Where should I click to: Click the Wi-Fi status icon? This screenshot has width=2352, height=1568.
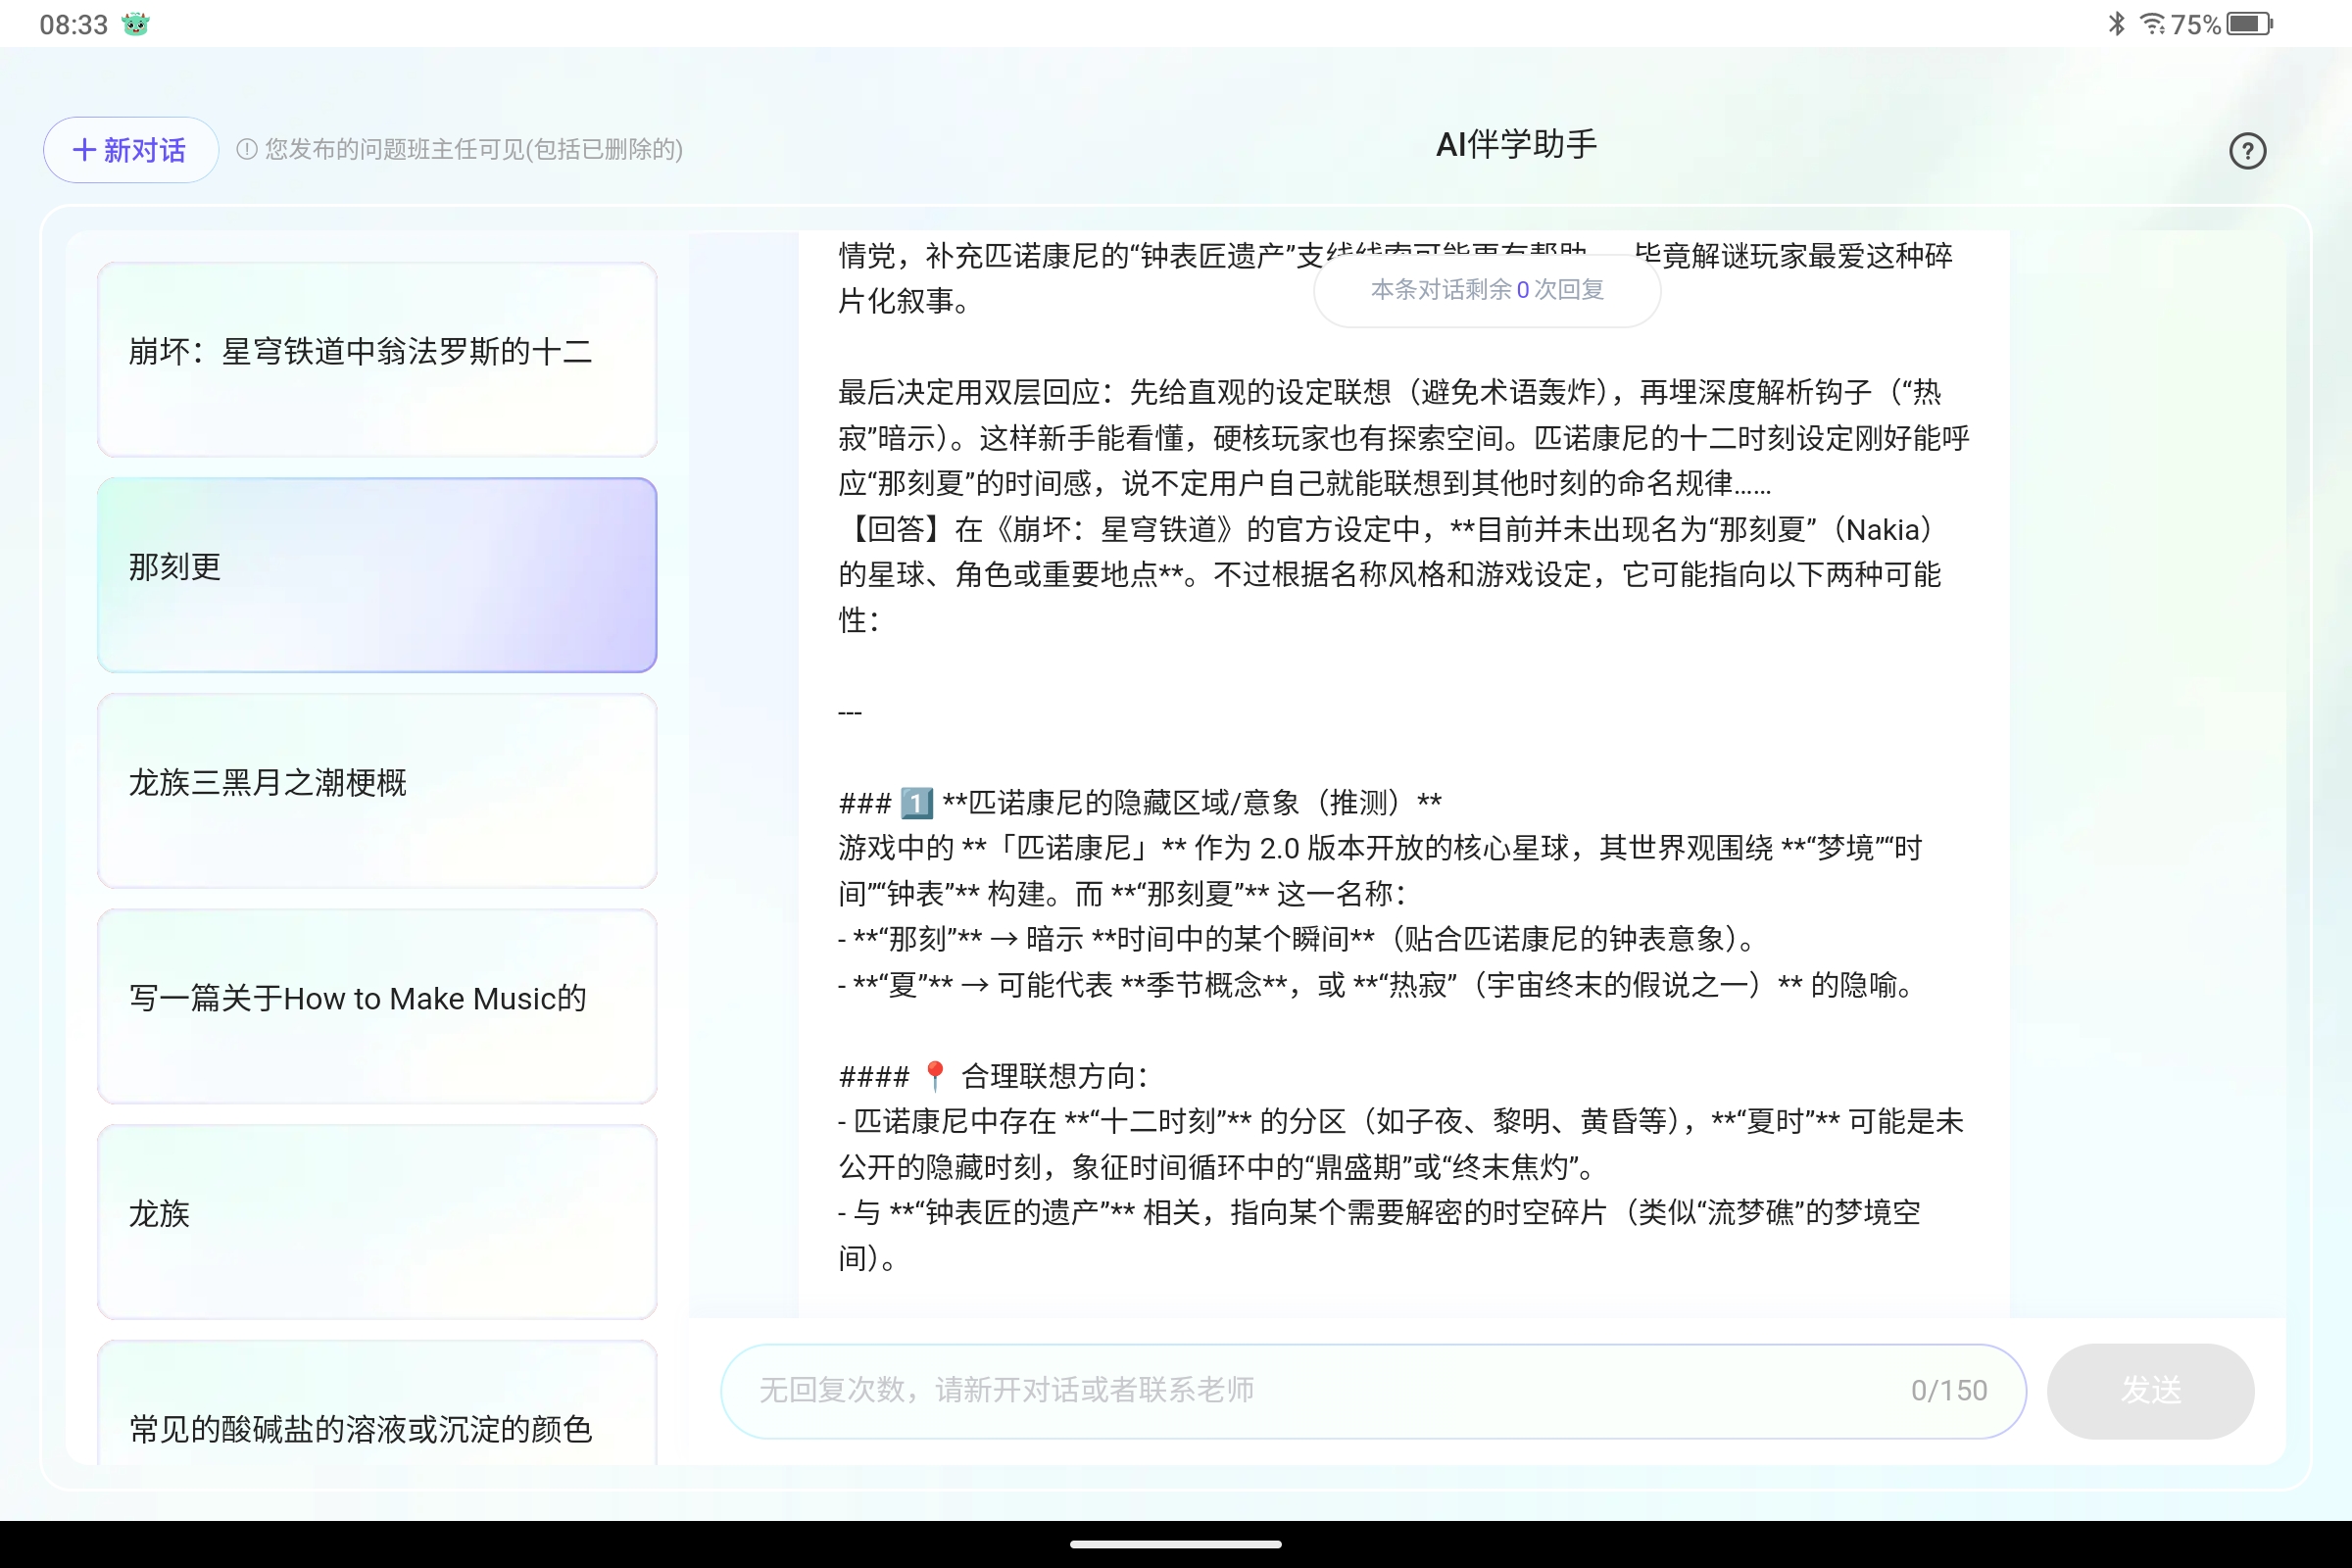click(x=2152, y=24)
